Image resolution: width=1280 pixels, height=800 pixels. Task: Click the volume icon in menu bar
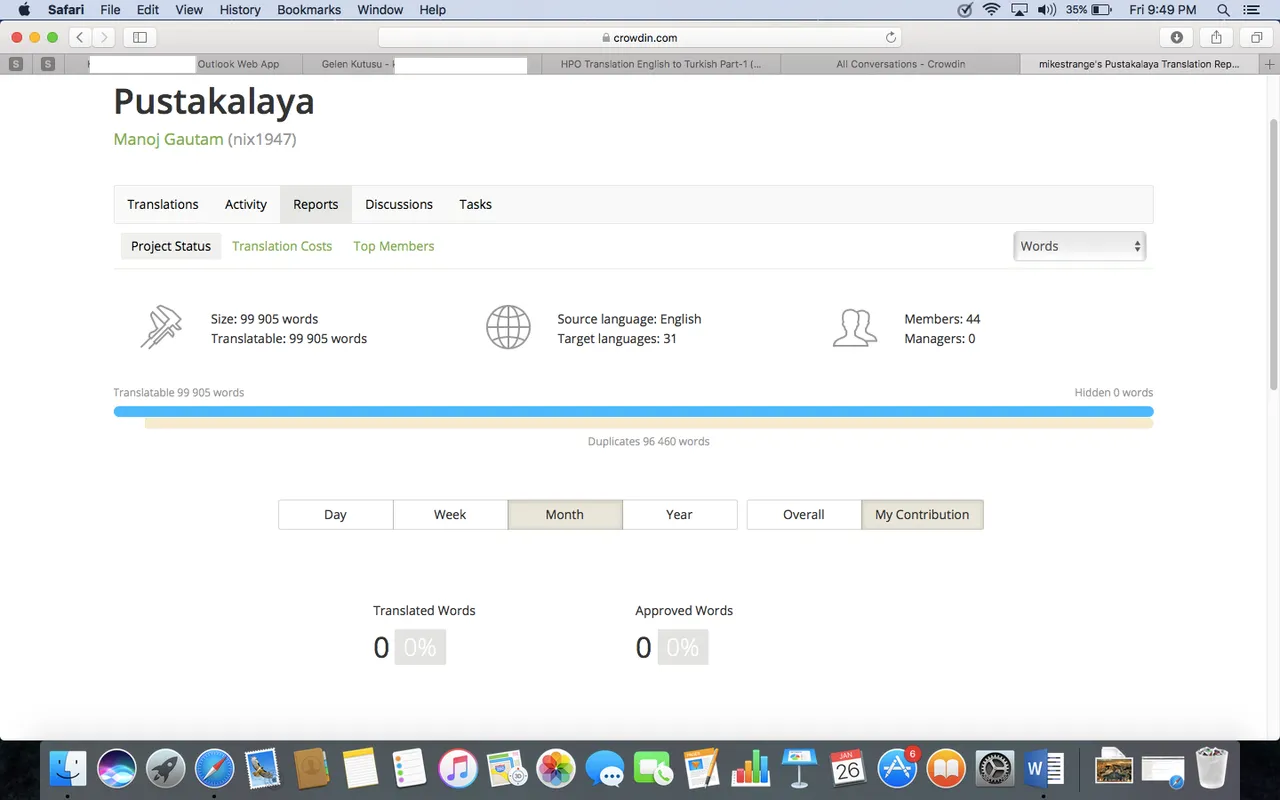coord(1046,10)
